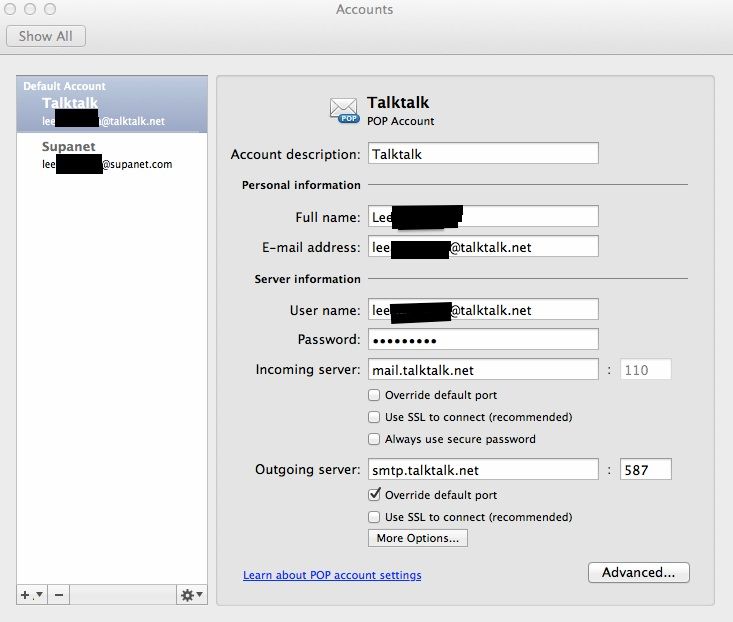Open the Advanced settings dialog
The image size is (733, 622).
coord(638,573)
